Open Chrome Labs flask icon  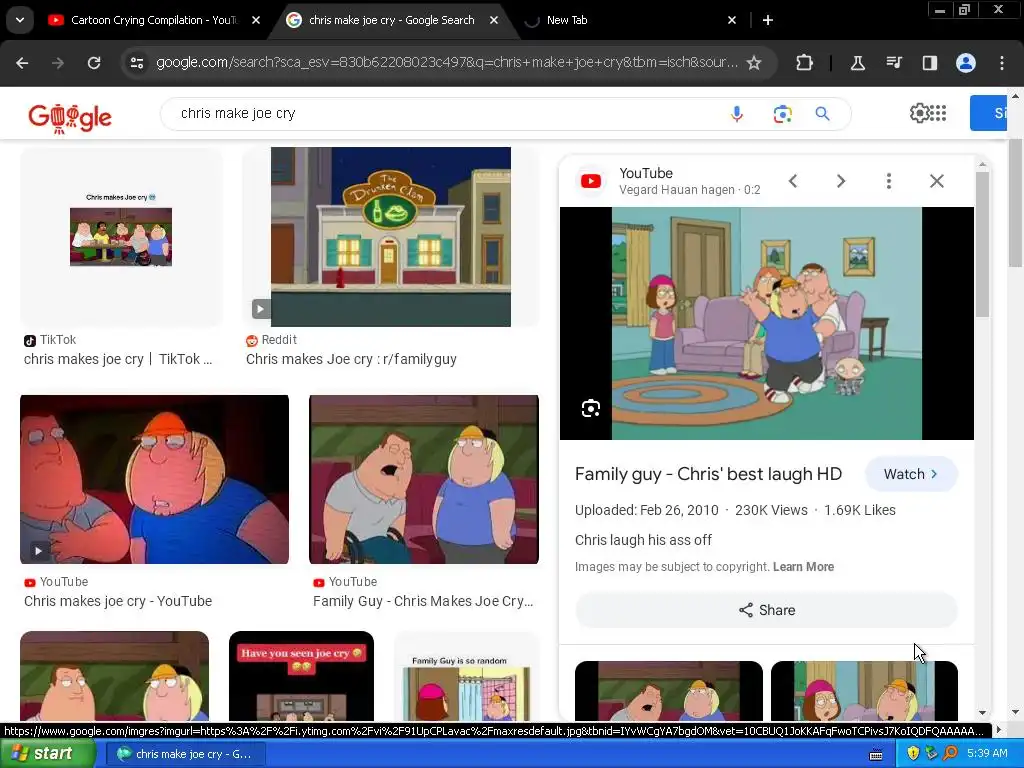point(857,63)
